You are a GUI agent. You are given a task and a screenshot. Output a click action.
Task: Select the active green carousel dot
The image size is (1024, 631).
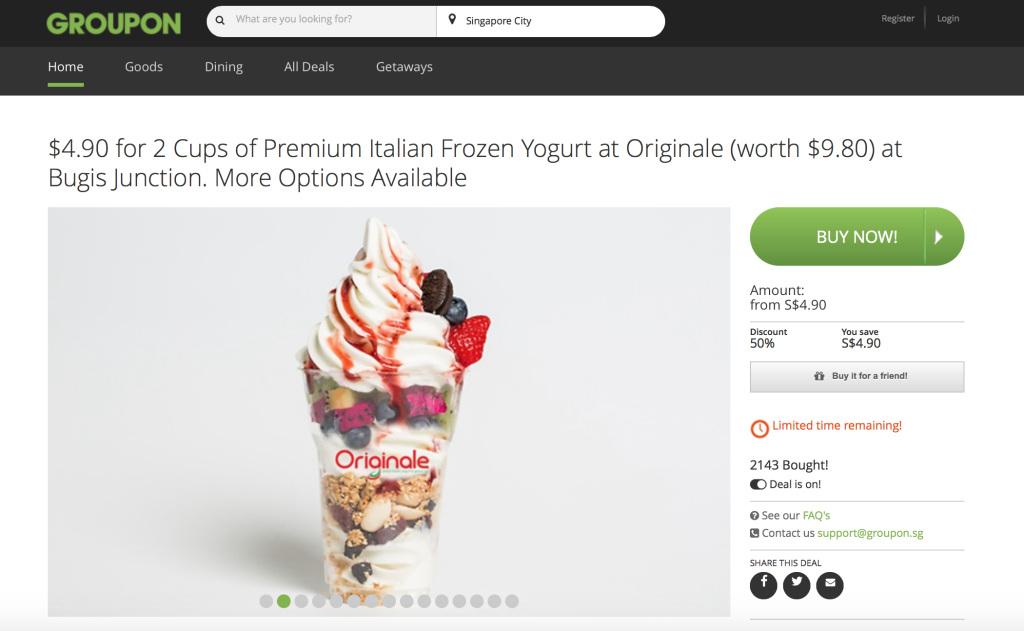click(x=283, y=601)
